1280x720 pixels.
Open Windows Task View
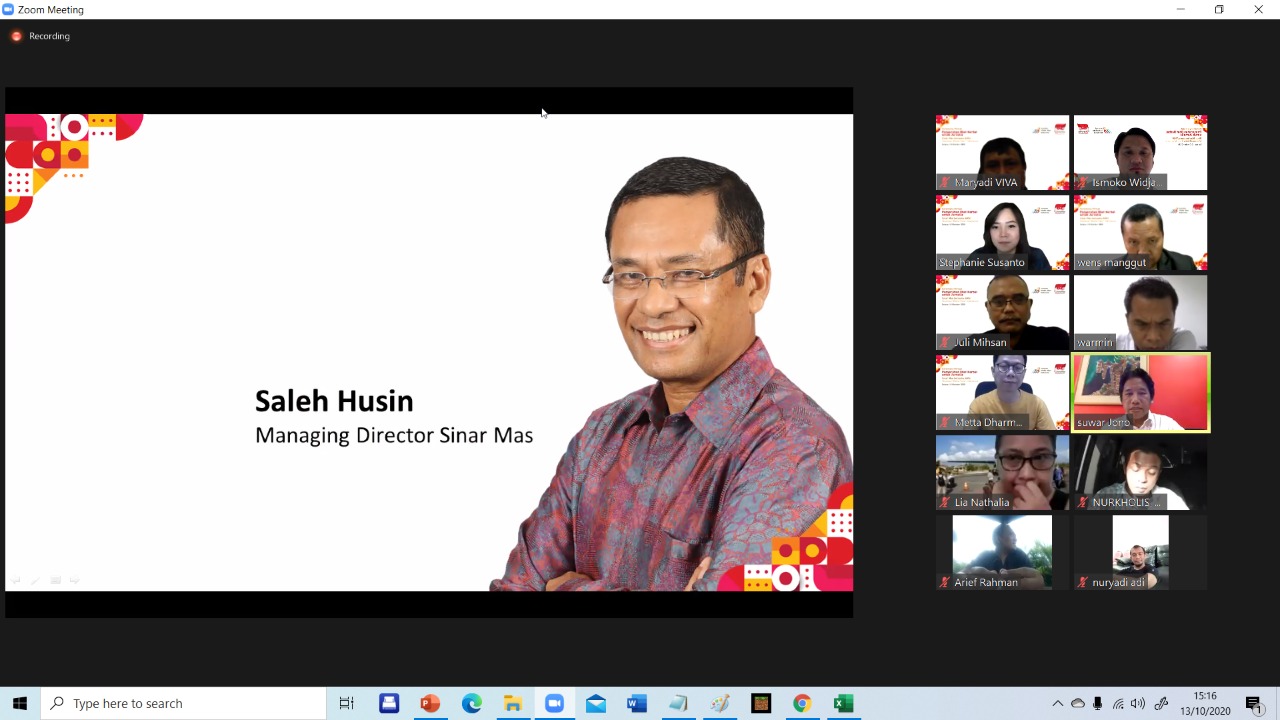pos(346,704)
